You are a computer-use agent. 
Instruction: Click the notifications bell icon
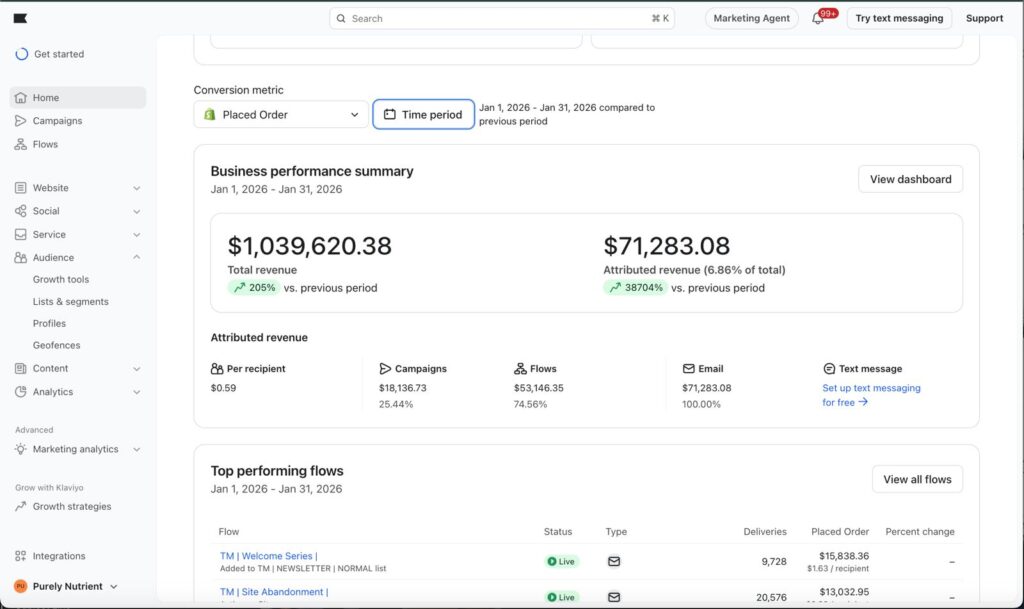[818, 19]
